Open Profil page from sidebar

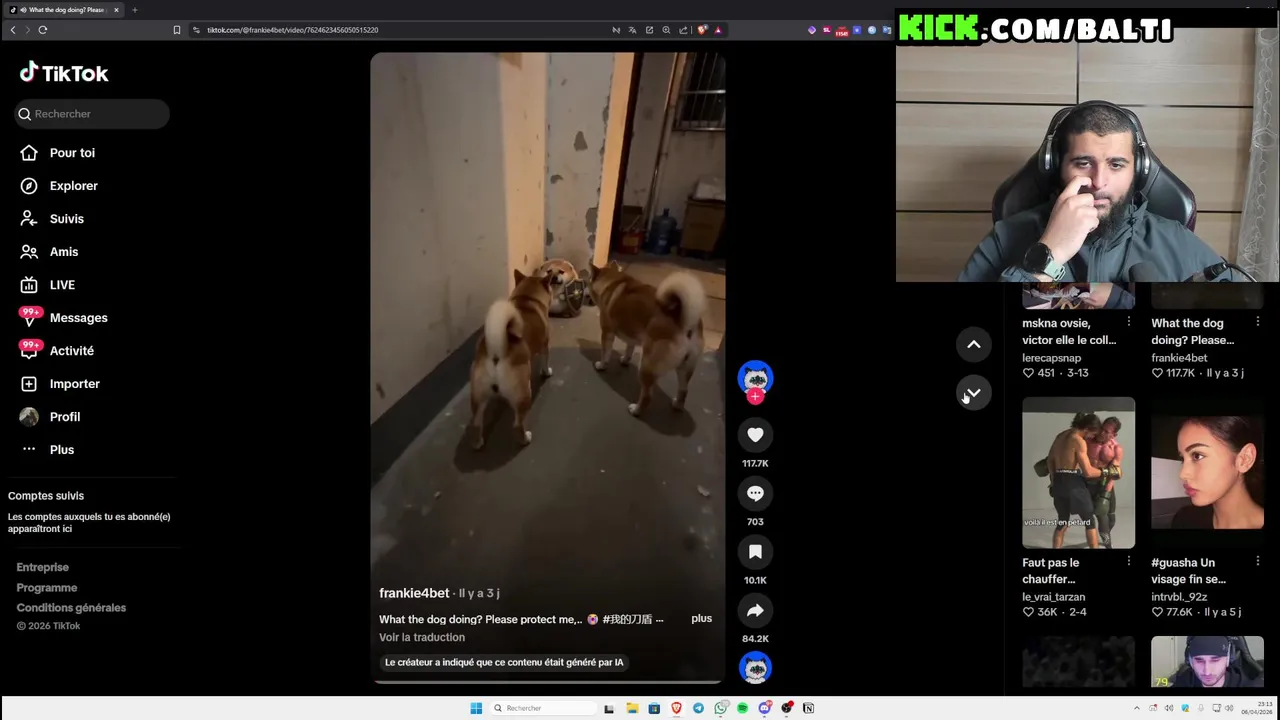pos(50,417)
